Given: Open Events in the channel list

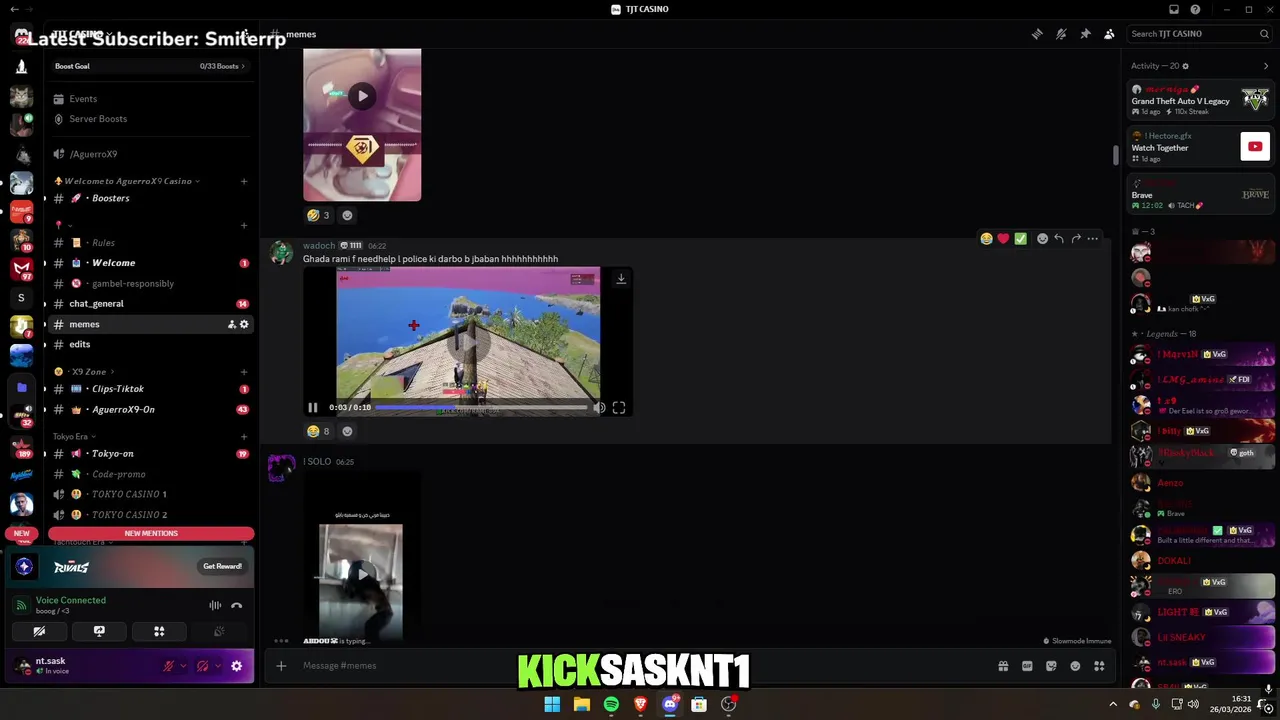Looking at the screenshot, I should click(x=83, y=99).
